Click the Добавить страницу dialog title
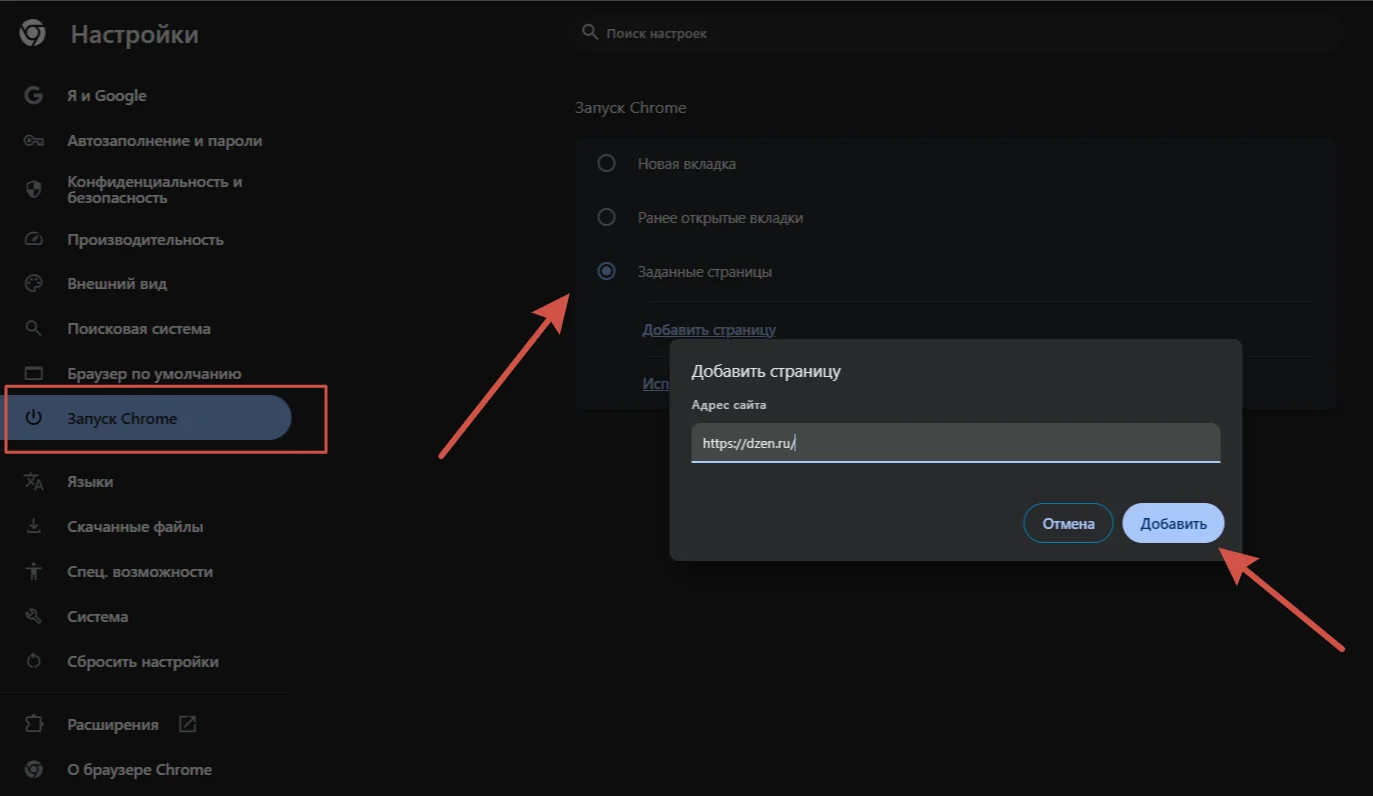The height and width of the screenshot is (796, 1373). [766, 371]
